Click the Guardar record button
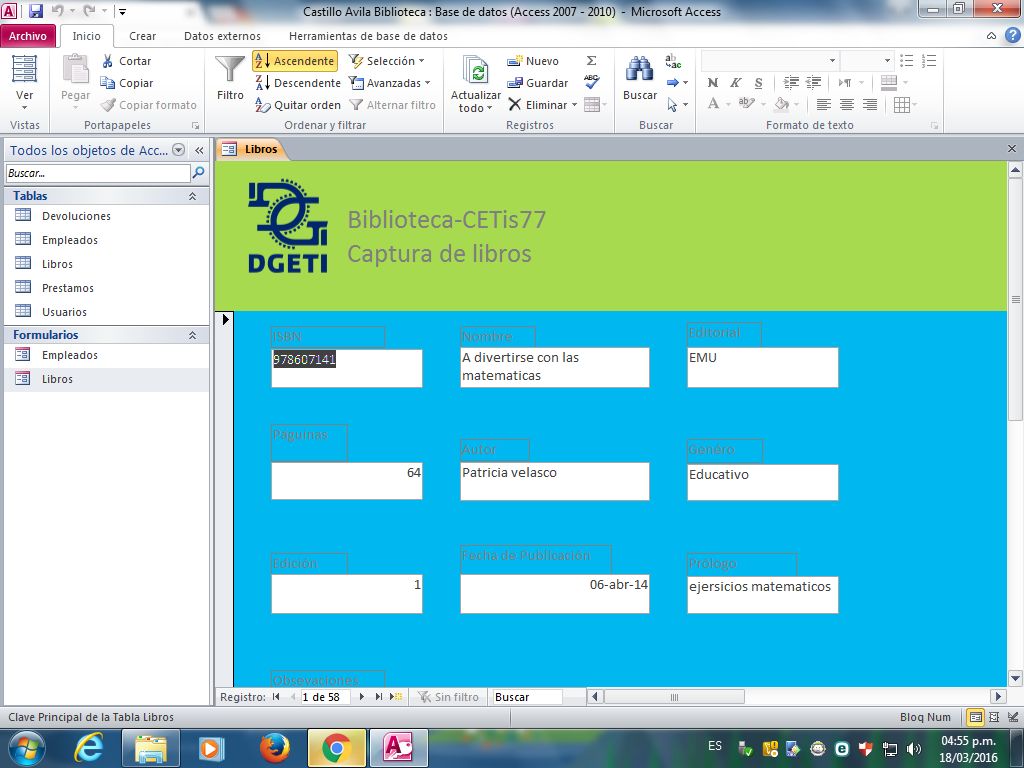1024x768 pixels. pyautogui.click(x=538, y=83)
